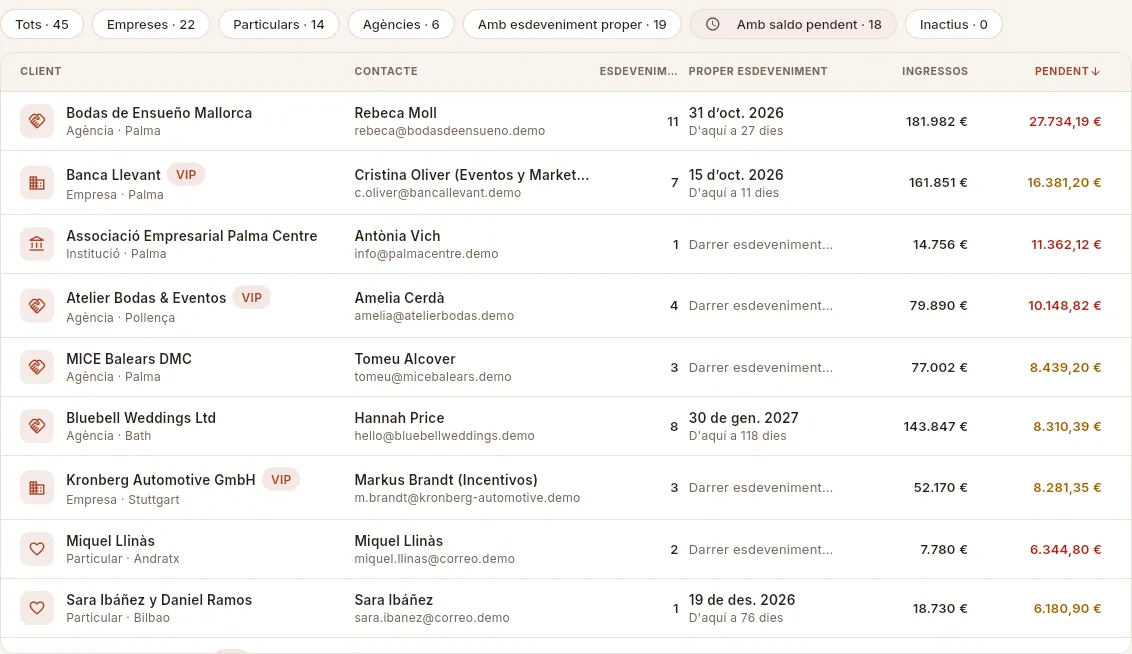
Task: Click the heart icon for Sara Ibáñez y Daniel Ramos
Action: coord(37,608)
